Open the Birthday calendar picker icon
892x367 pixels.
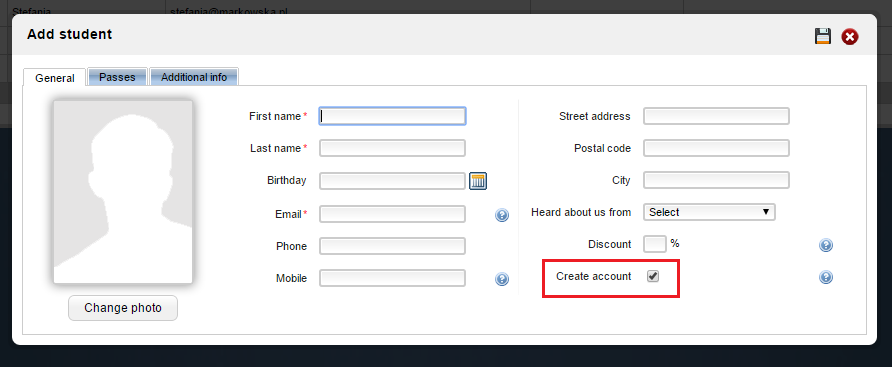point(478,181)
